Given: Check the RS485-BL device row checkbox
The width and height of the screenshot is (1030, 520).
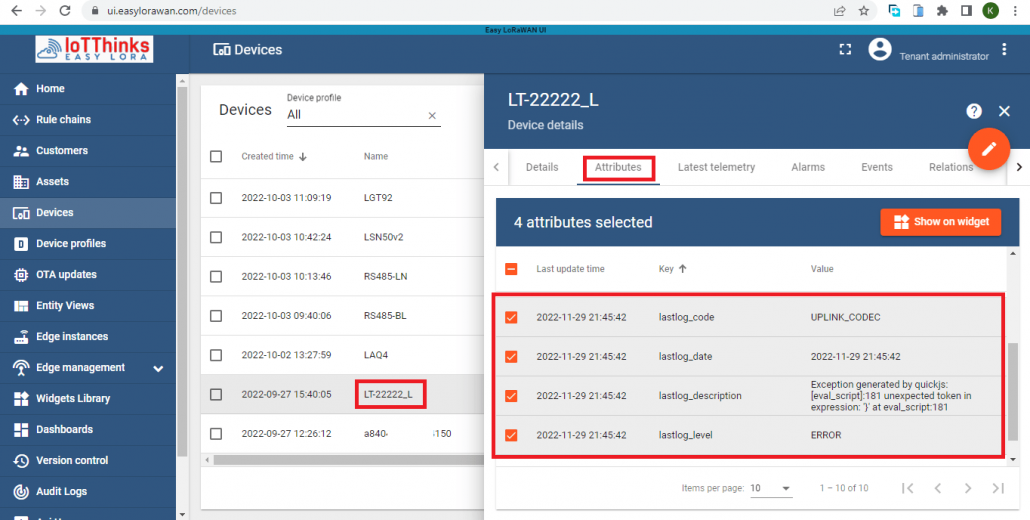Looking at the screenshot, I should [x=215, y=316].
